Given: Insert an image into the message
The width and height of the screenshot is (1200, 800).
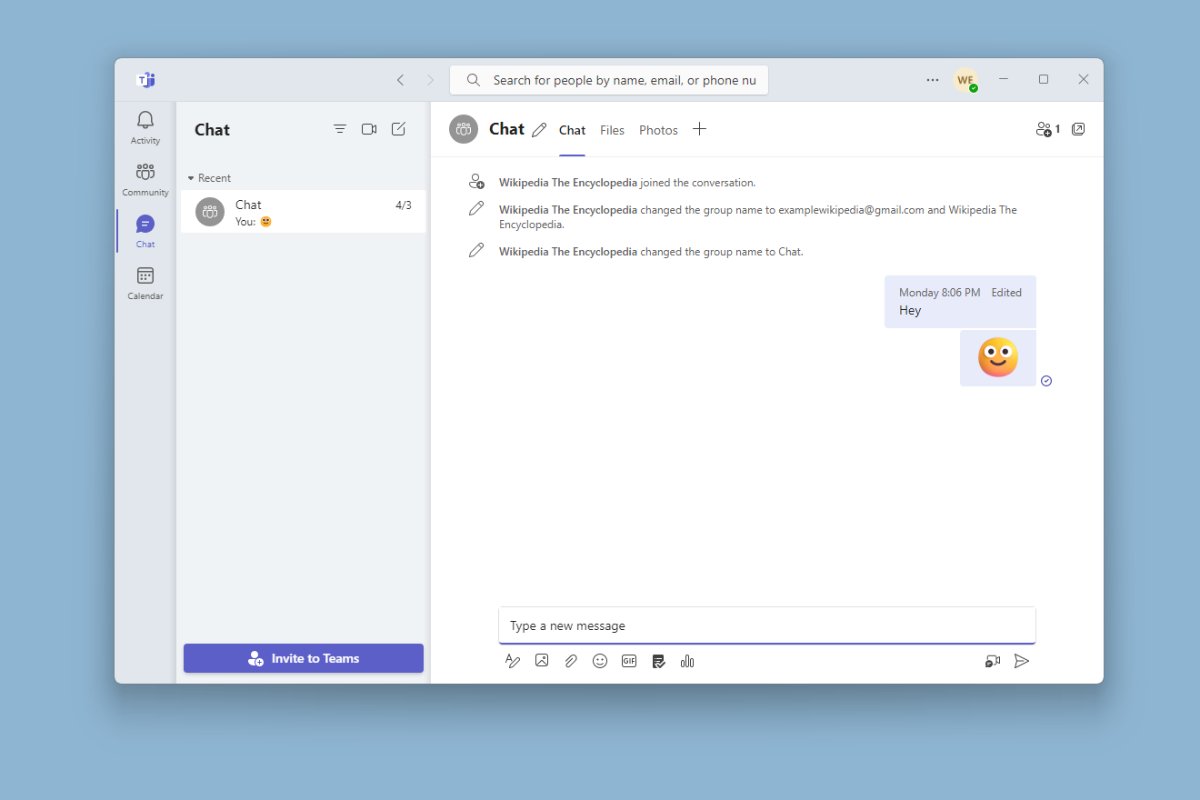Looking at the screenshot, I should 541,661.
